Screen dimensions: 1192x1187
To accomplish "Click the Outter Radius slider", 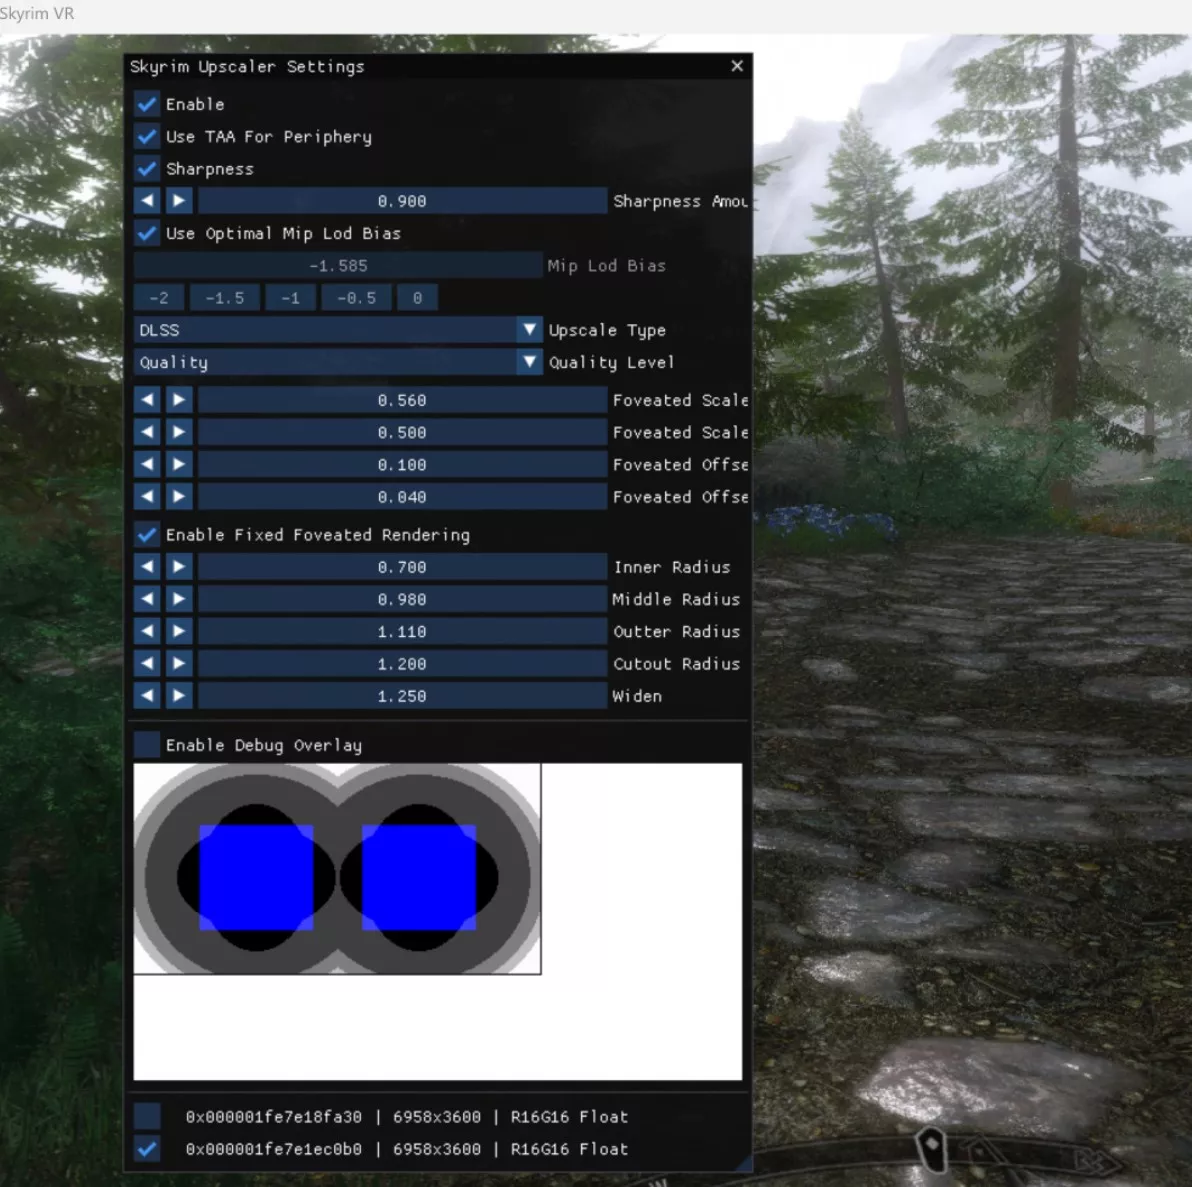I will [x=402, y=631].
